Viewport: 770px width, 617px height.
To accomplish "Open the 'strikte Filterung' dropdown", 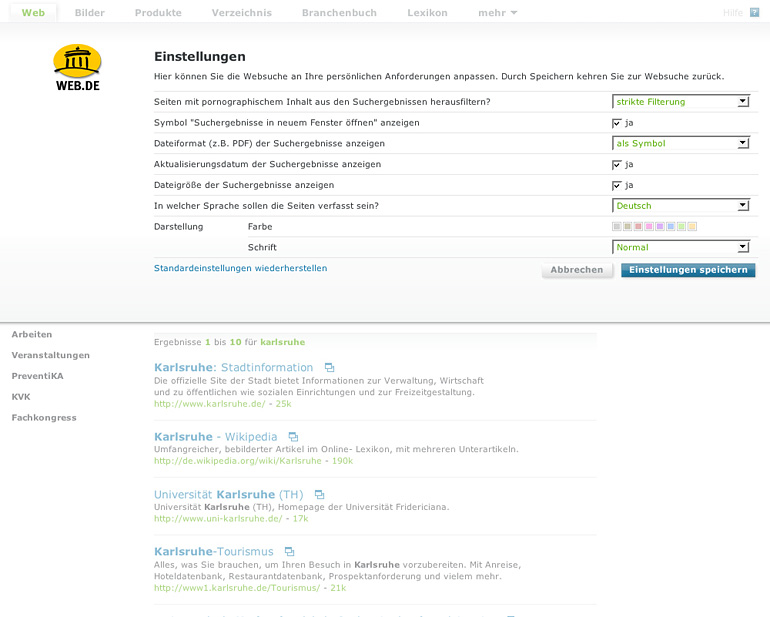I will pyautogui.click(x=681, y=102).
